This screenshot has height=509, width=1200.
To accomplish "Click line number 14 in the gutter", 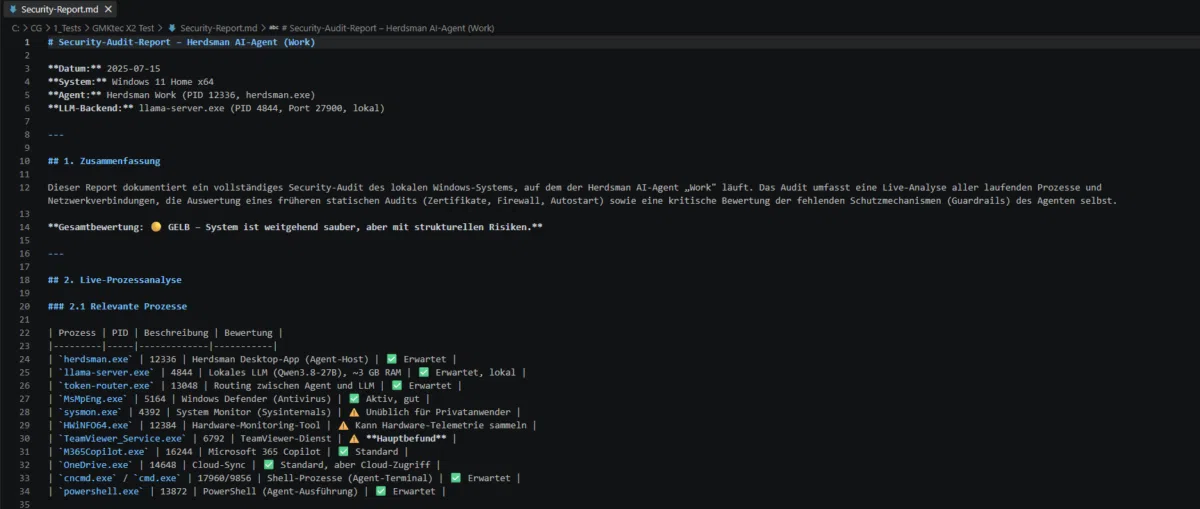I will coord(26,227).
